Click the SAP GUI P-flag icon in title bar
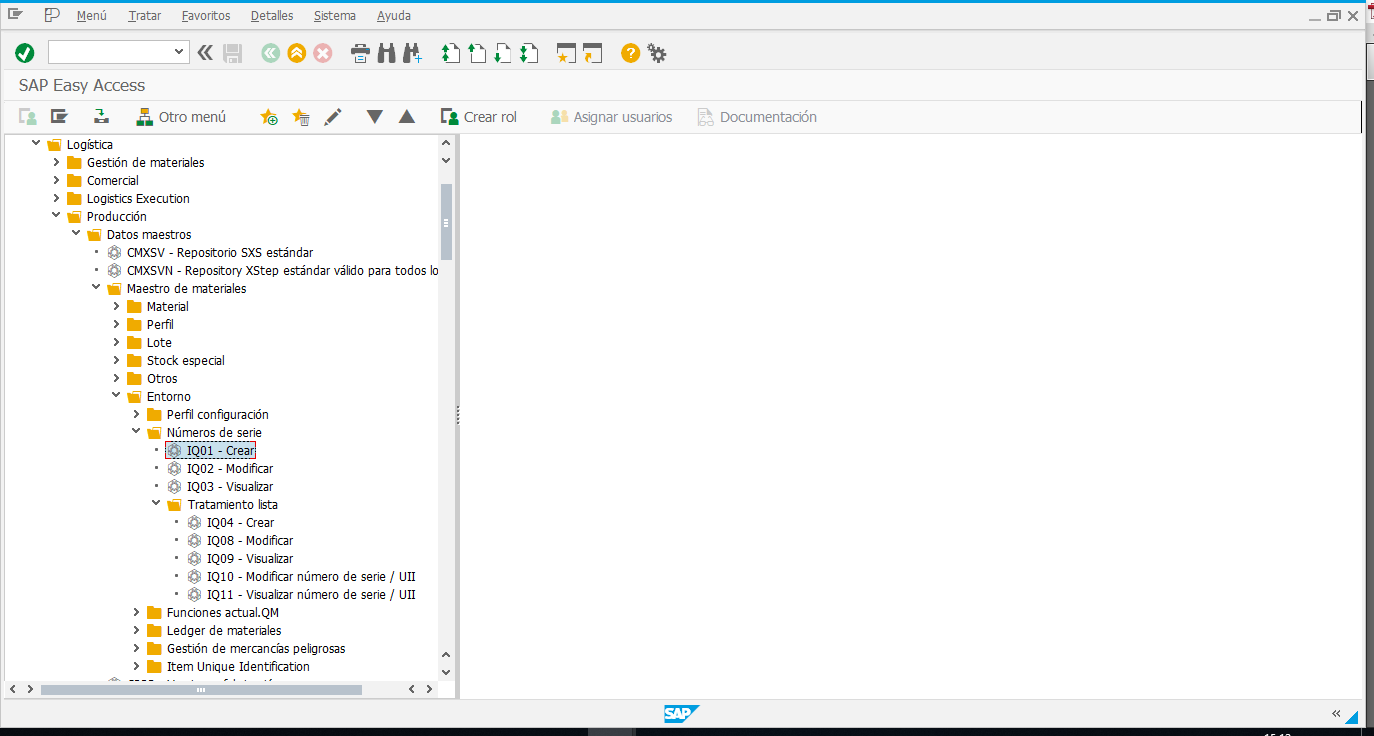The width and height of the screenshot is (1374, 736). [x=52, y=15]
